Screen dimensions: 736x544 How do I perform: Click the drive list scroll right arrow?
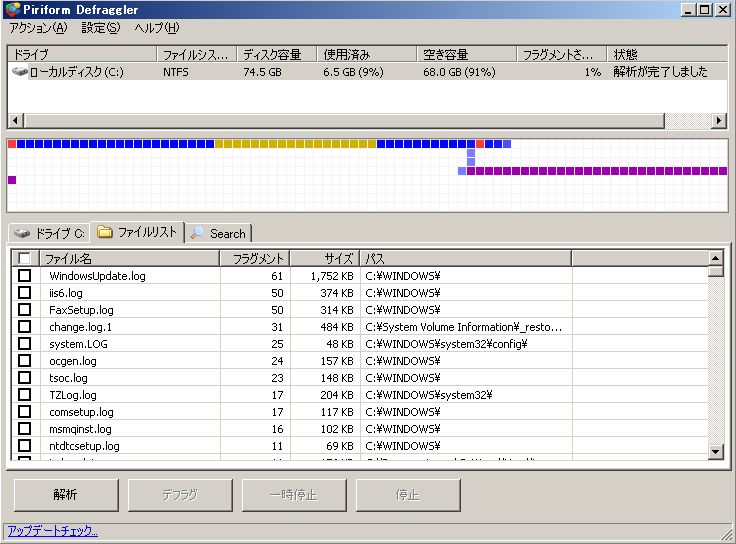click(719, 121)
